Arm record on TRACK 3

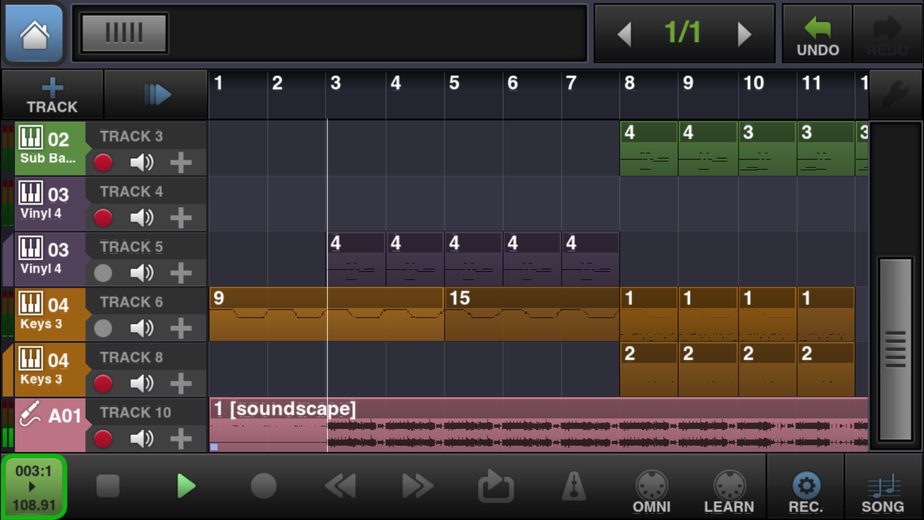click(x=103, y=162)
